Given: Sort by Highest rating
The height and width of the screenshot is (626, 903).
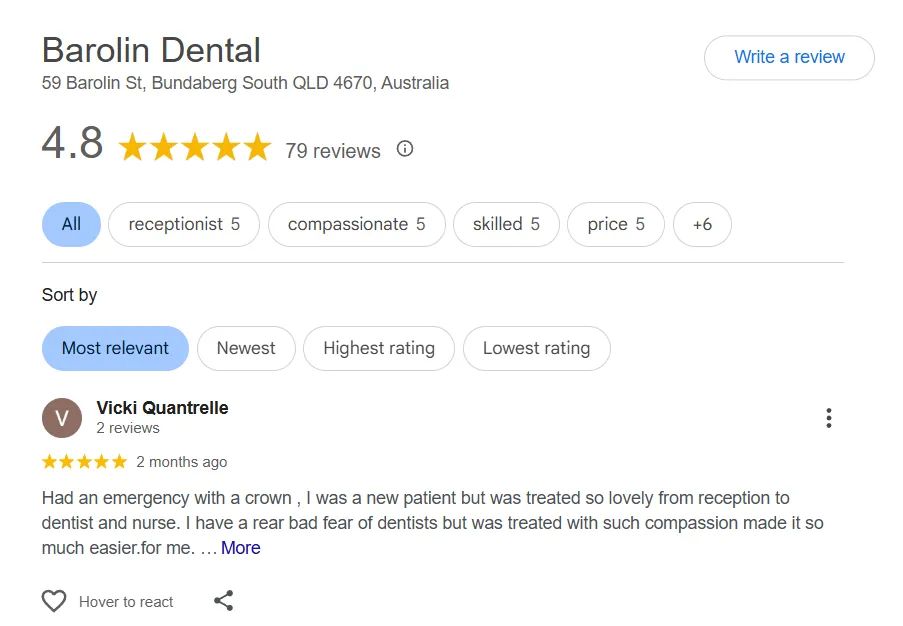Looking at the screenshot, I should point(379,348).
